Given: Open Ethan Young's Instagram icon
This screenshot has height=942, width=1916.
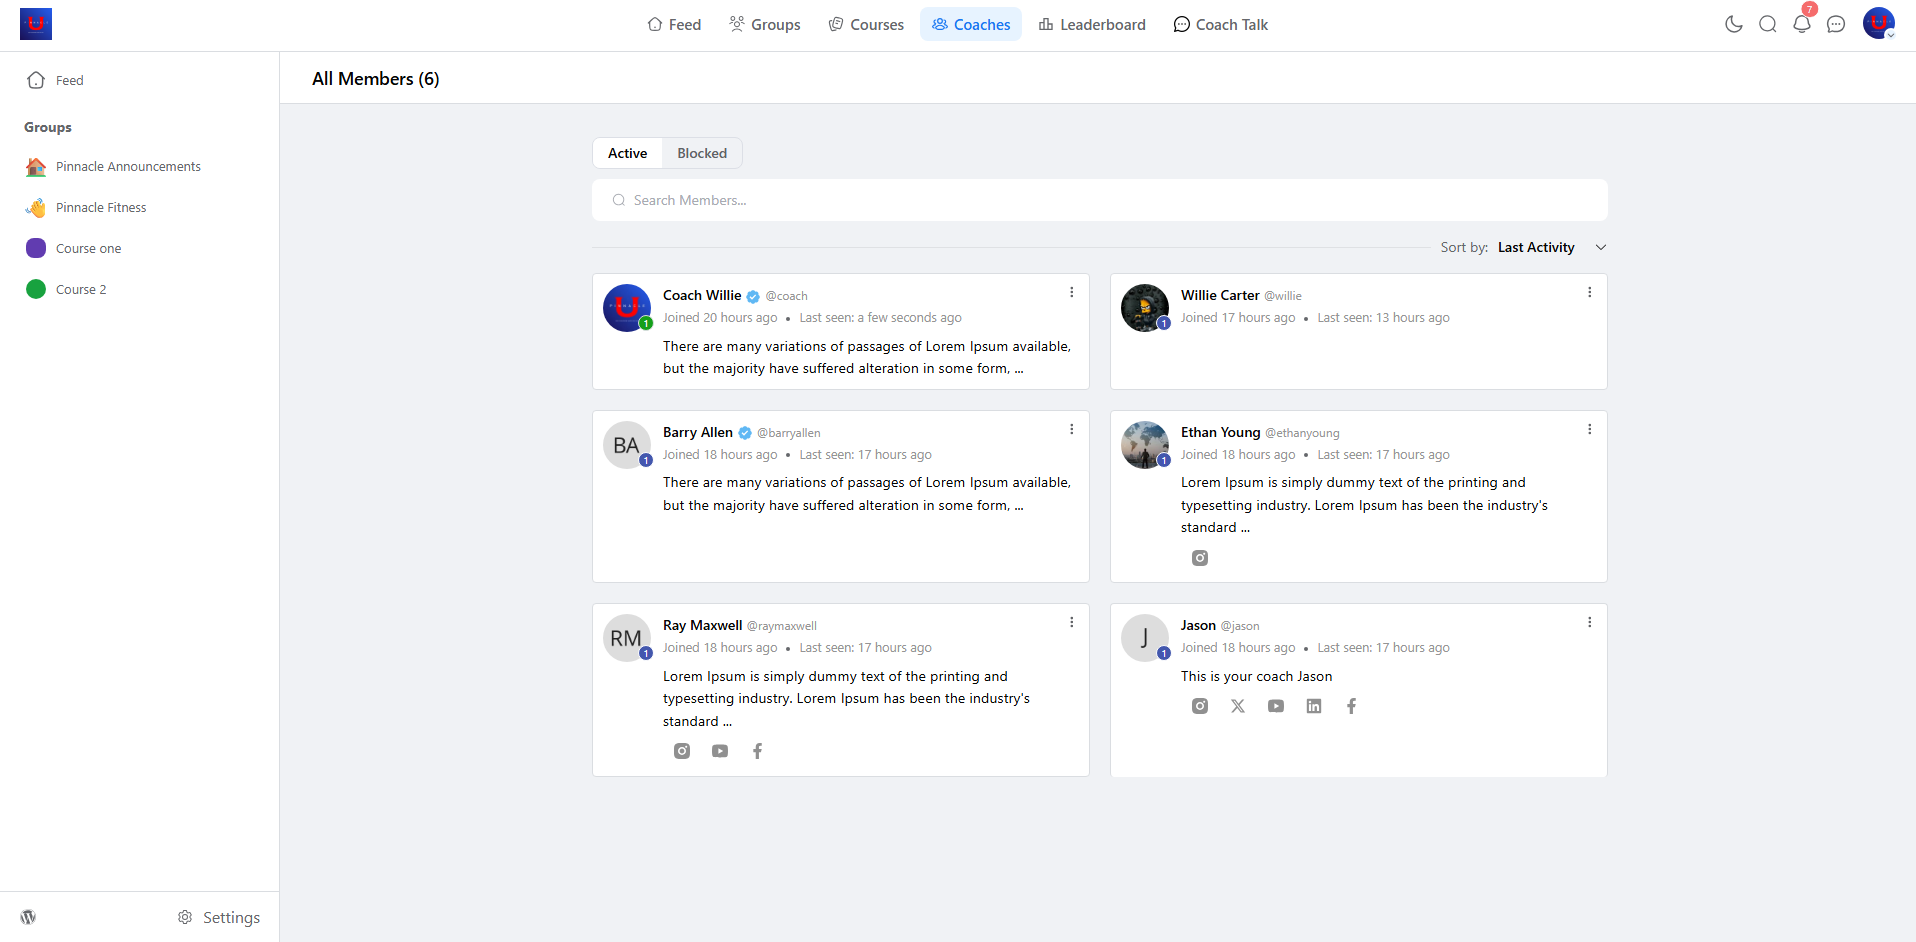Looking at the screenshot, I should [1199, 558].
